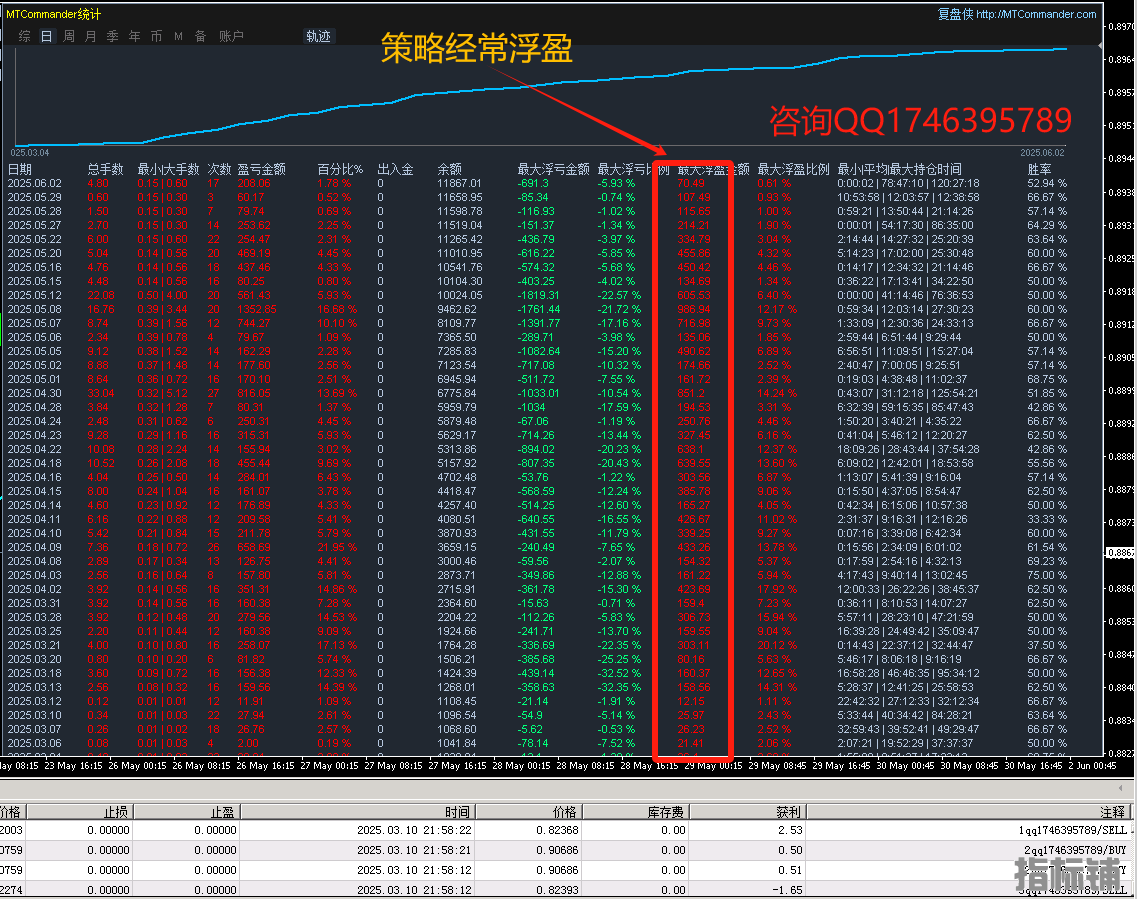Viewport: 1137px width, 899px height.
Task: Click the 日期 column header
Action: coord(20,169)
